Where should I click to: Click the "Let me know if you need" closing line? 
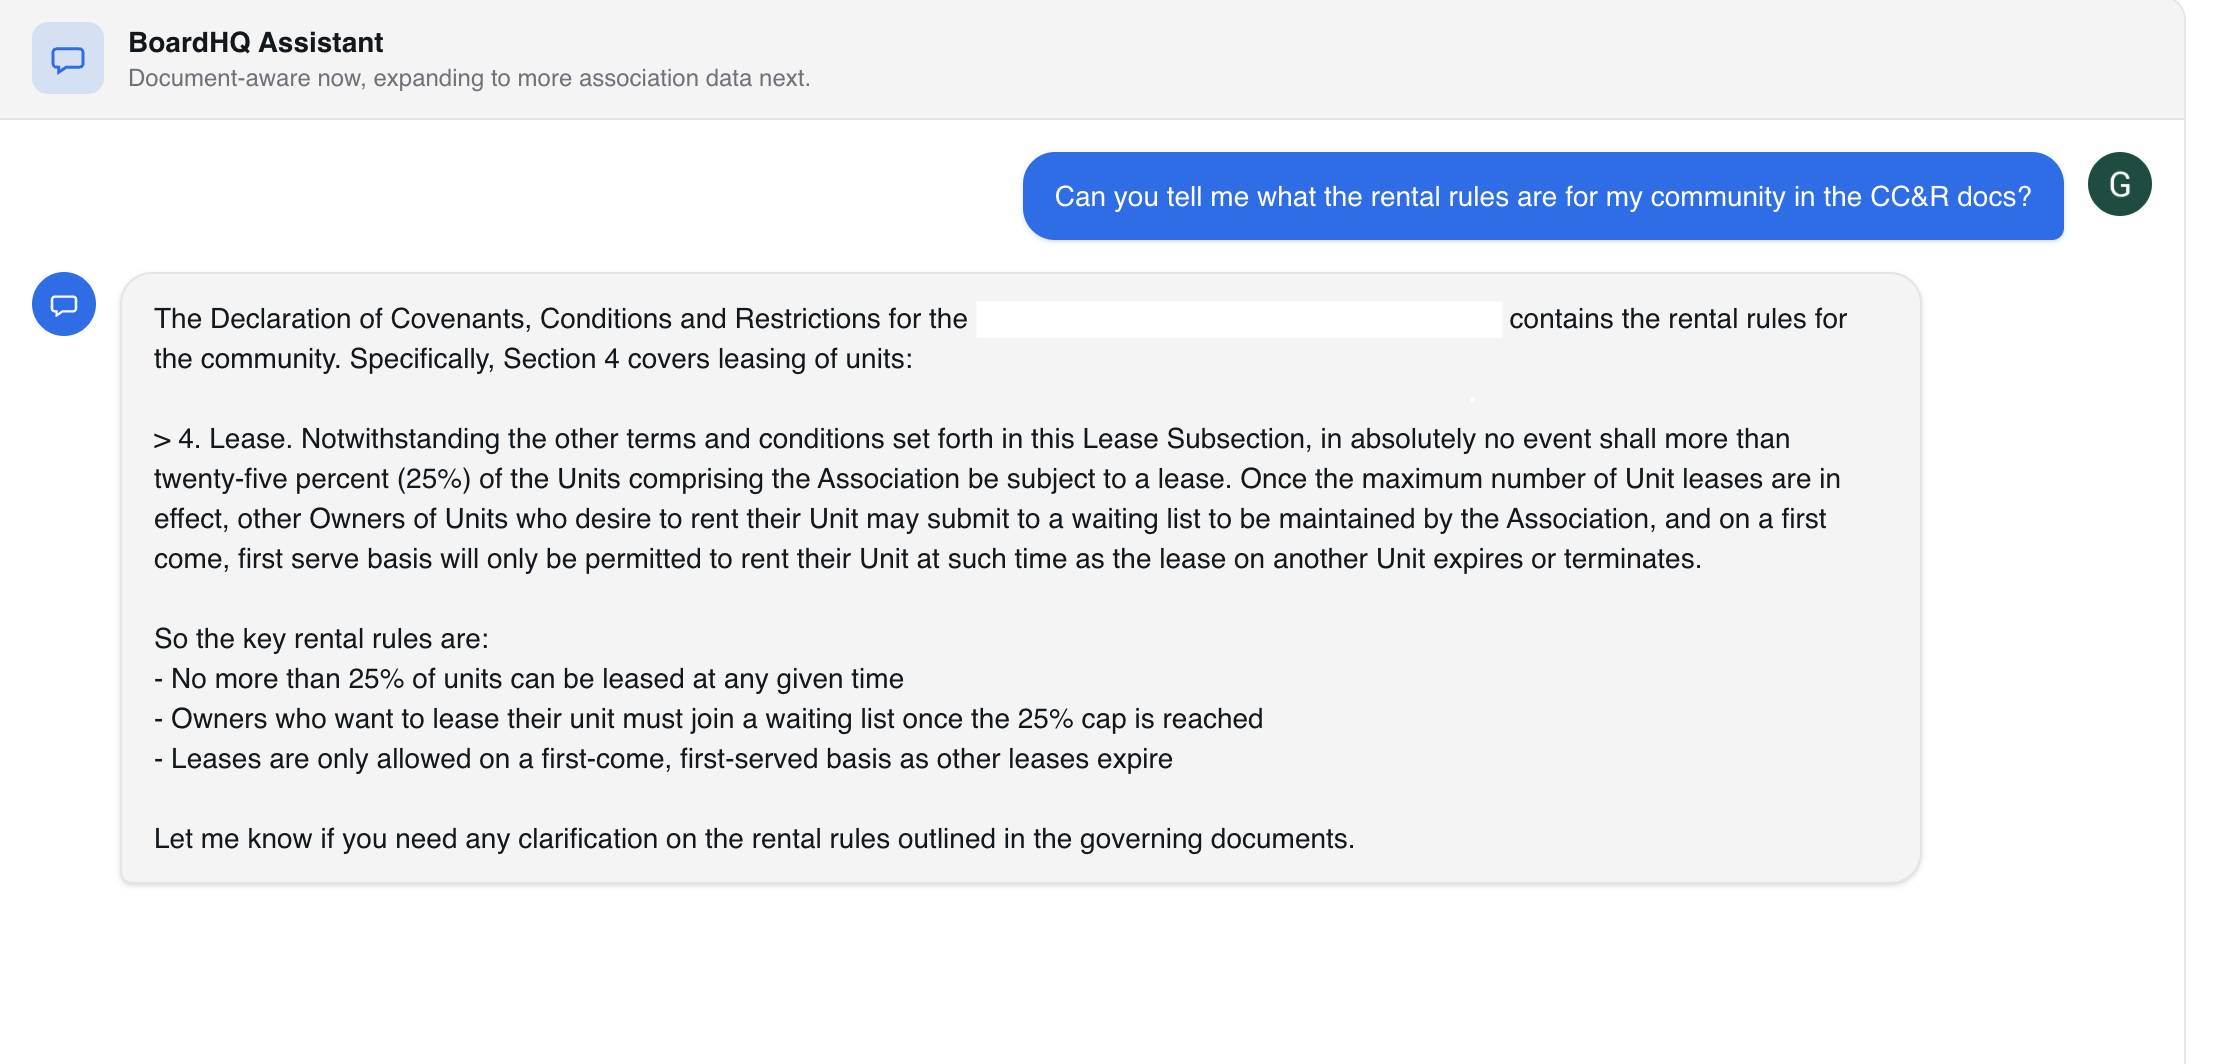754,839
